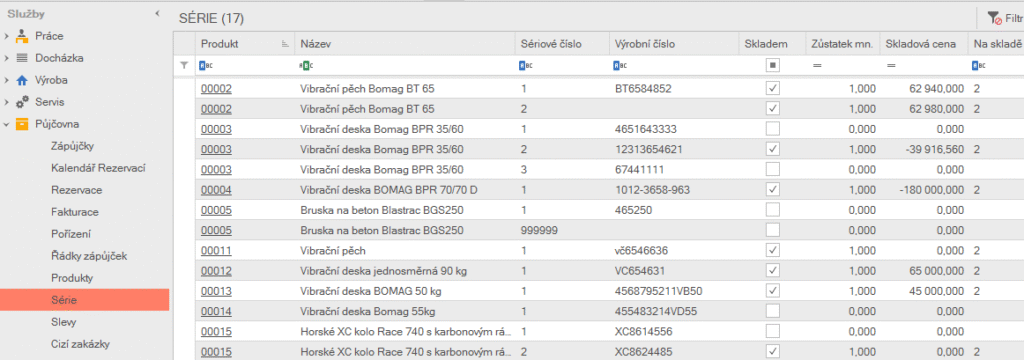Click the Filtr funnel icon at top right
The width and height of the screenshot is (1024, 360).
click(994, 18)
